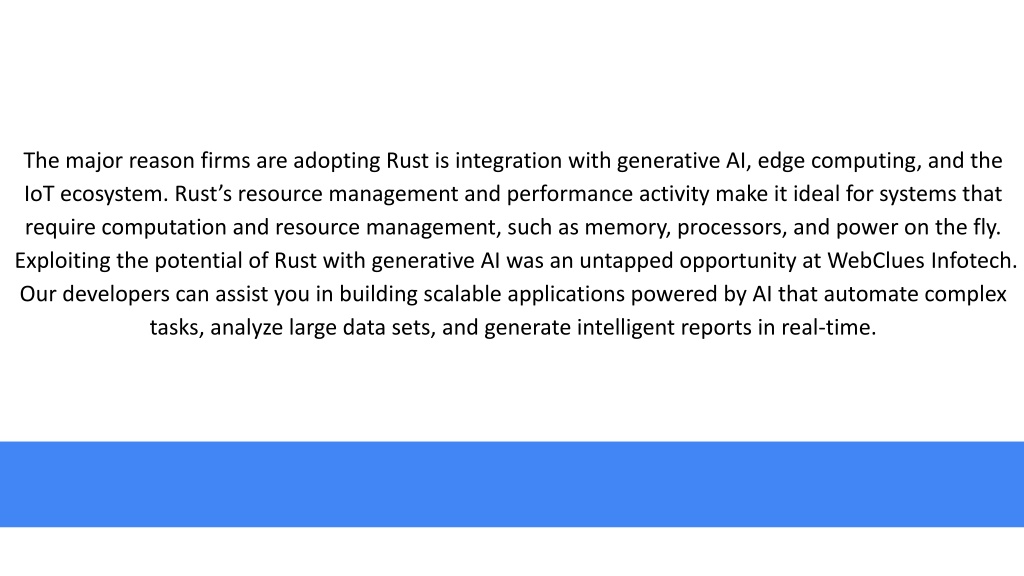The image size is (1024, 576).
Task: Click 'tasks' starting the last line
Action: [174, 327]
